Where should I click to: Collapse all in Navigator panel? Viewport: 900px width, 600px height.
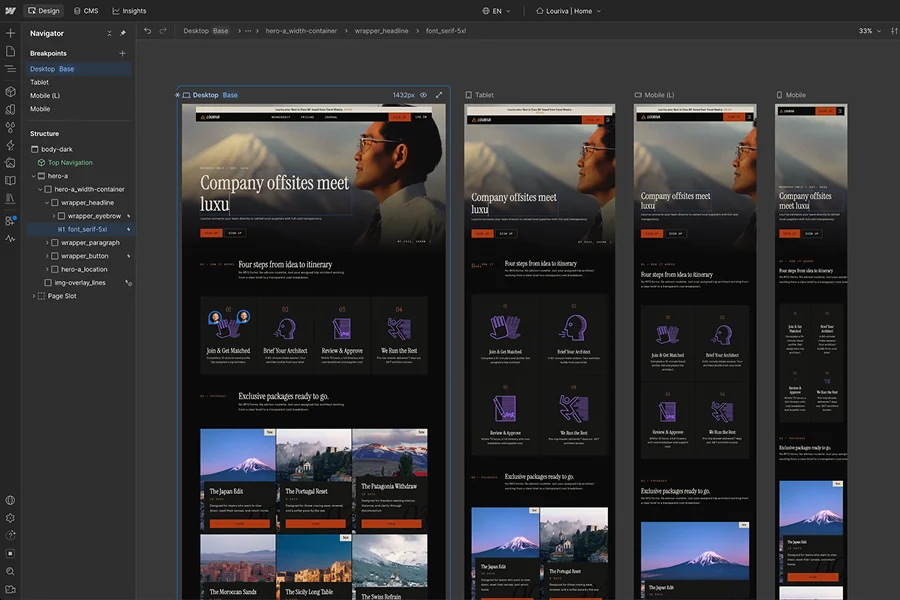pyautogui.click(x=109, y=33)
